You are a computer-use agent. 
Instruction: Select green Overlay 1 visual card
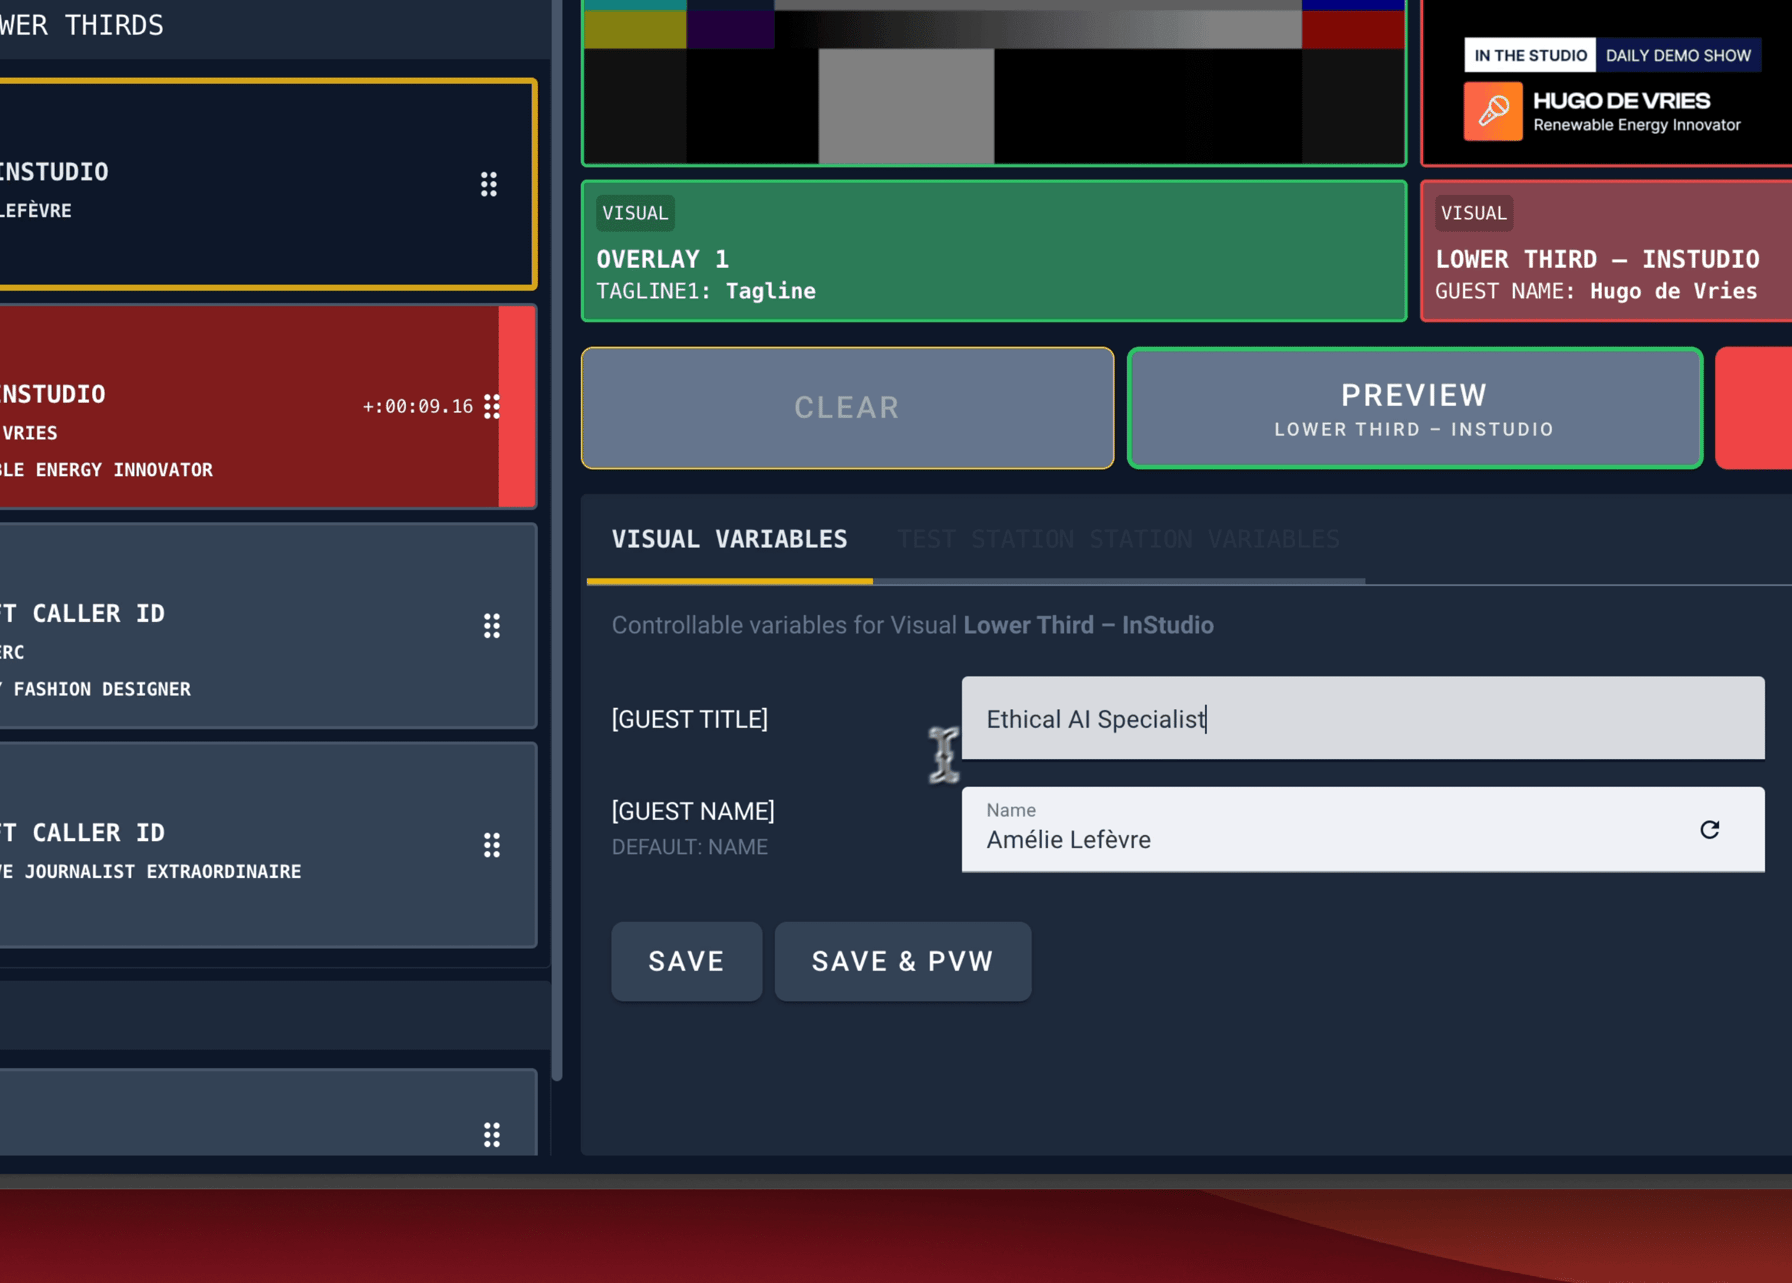994,251
